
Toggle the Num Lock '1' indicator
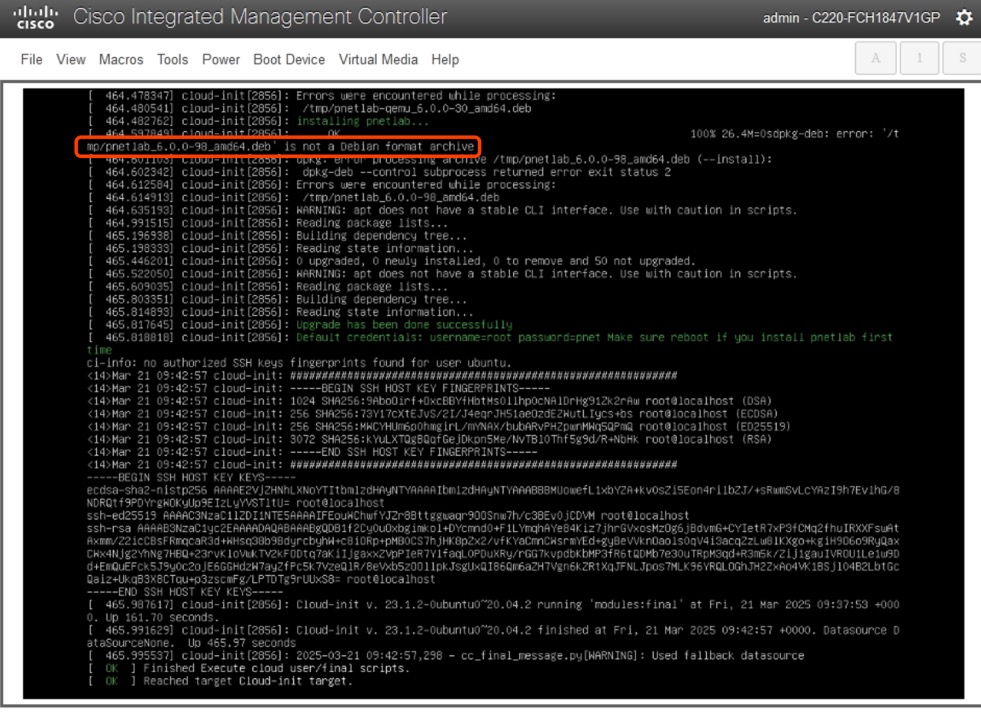tap(919, 59)
